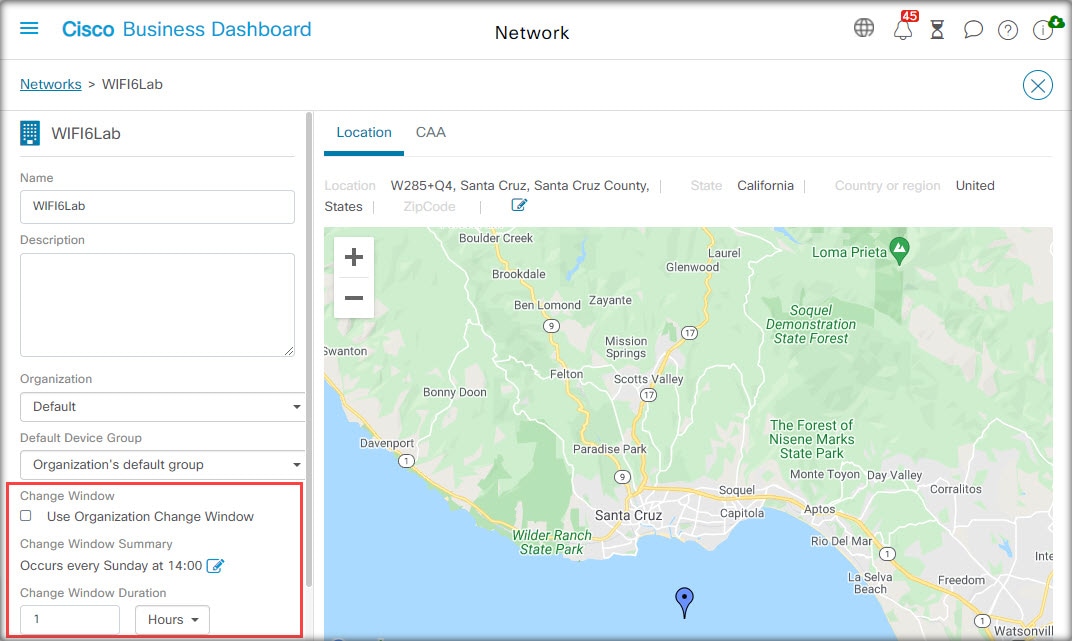Zoom in on the map
The width and height of the screenshot is (1072, 641).
[x=353, y=257]
